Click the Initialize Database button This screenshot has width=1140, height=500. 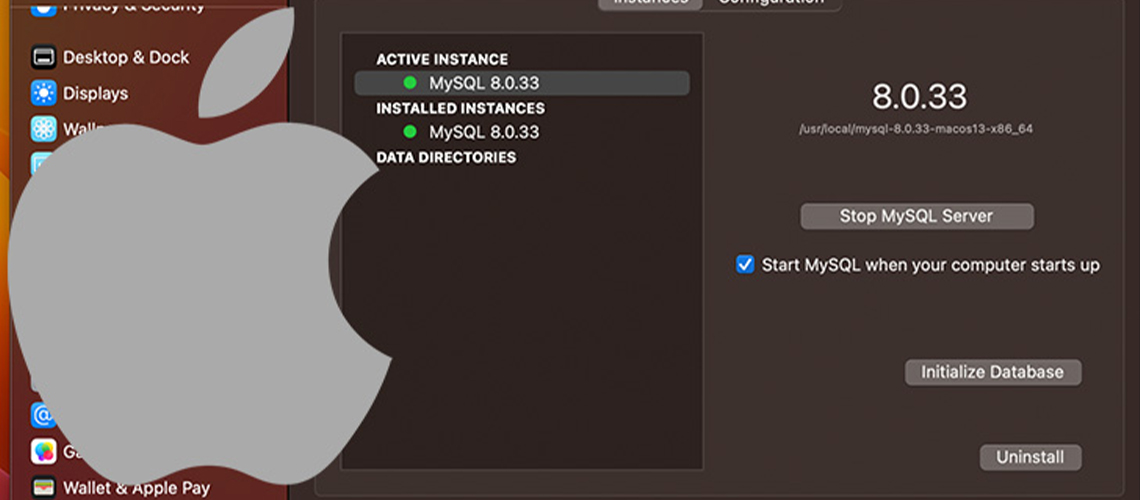click(x=993, y=372)
